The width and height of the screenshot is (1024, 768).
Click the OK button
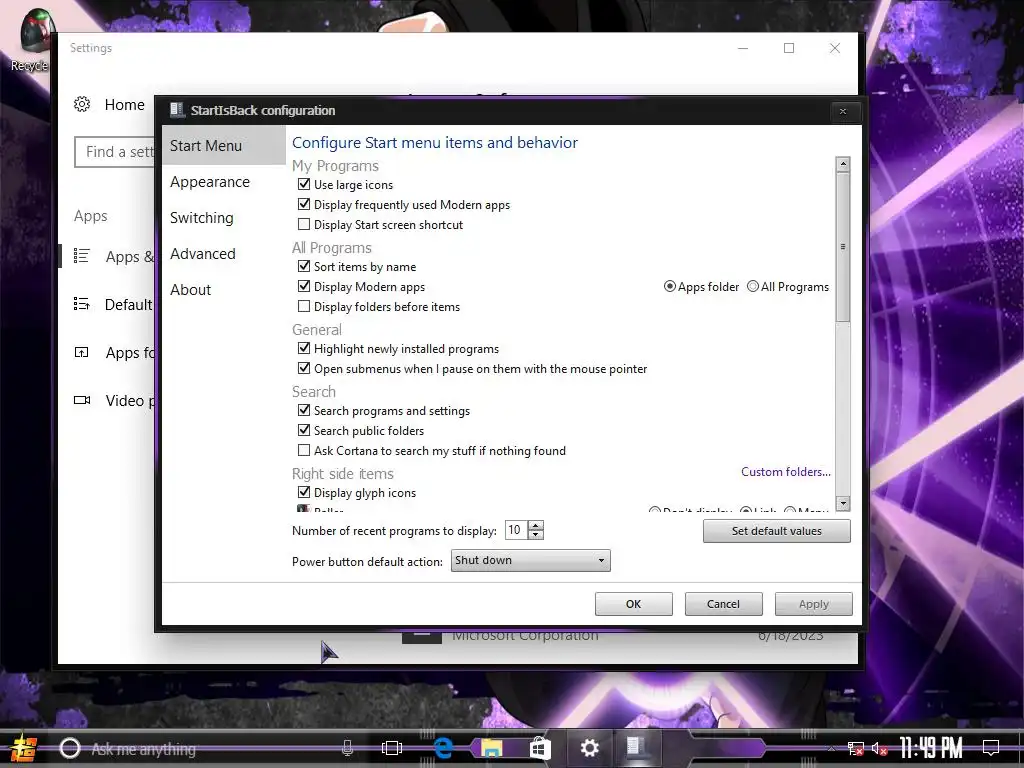633,604
